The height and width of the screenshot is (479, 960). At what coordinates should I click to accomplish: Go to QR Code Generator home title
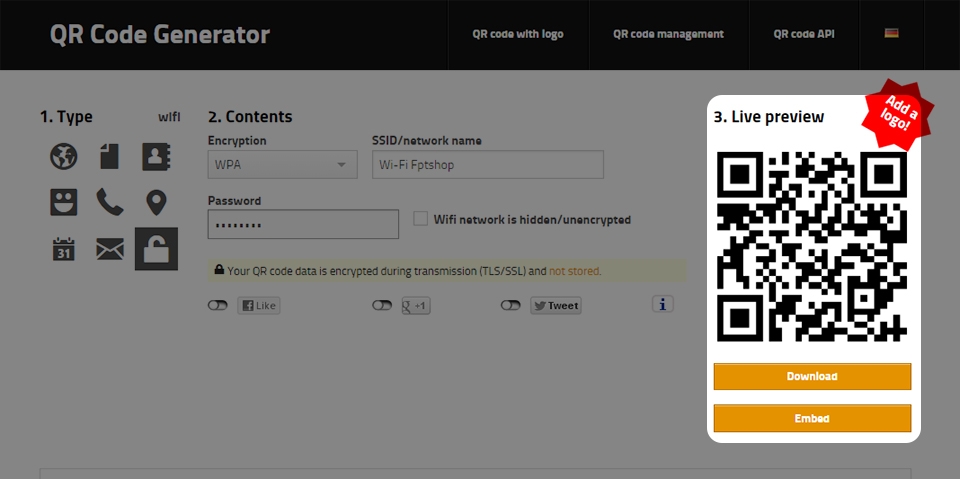[160, 34]
